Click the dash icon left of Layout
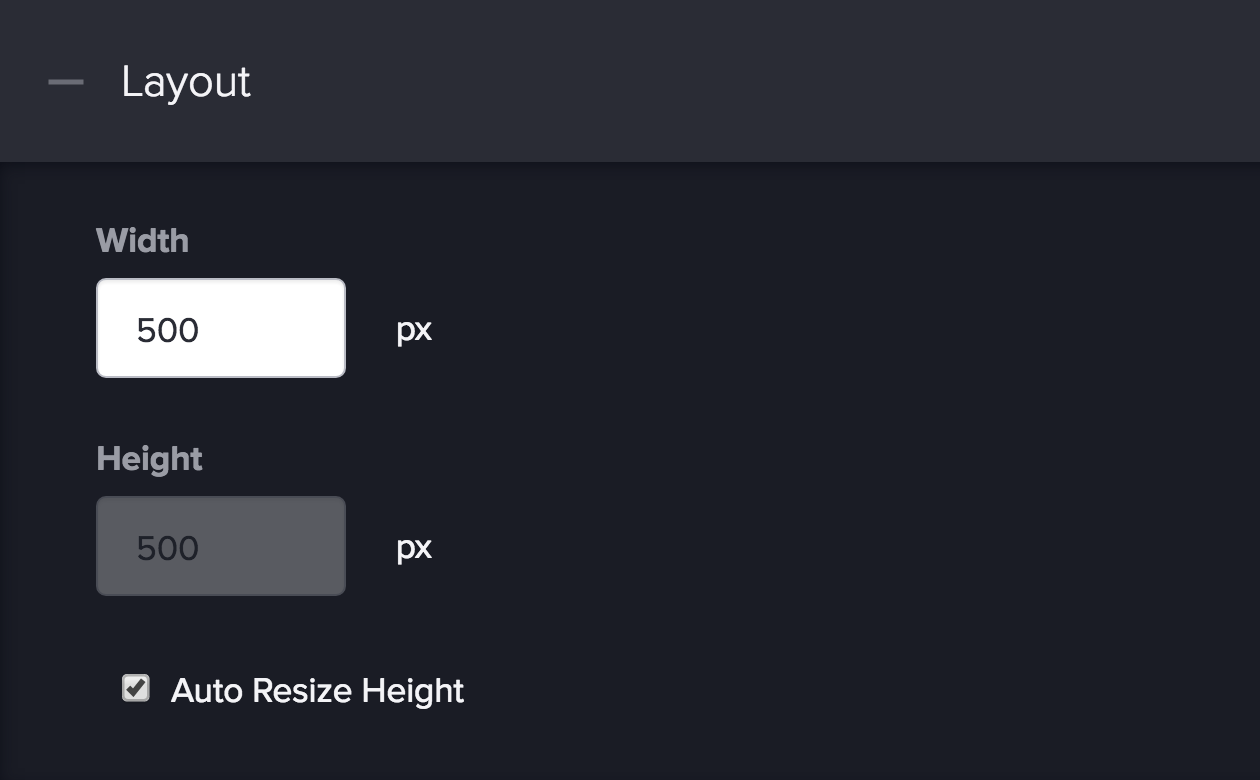The image size is (1260, 780). pyautogui.click(x=66, y=82)
